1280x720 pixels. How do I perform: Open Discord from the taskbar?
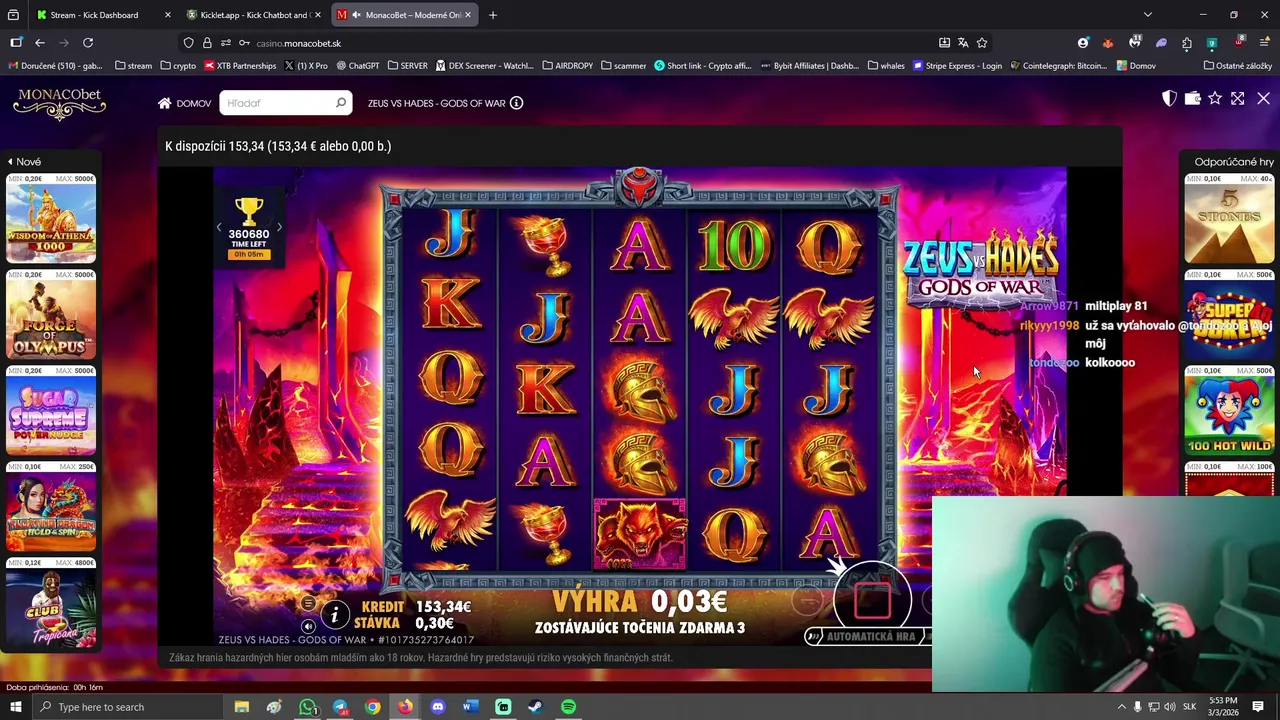[x=438, y=707]
